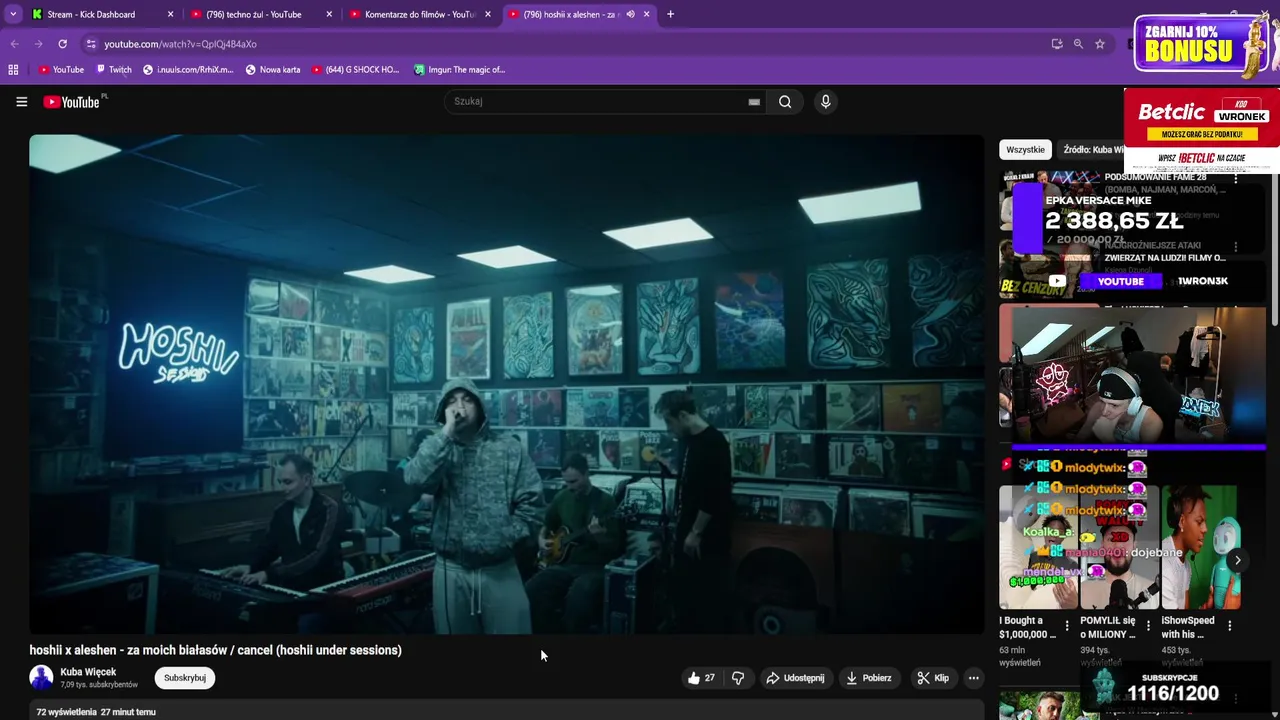Open Kuba Więcek channel avatar
The width and height of the screenshot is (1280, 720).
click(41, 677)
